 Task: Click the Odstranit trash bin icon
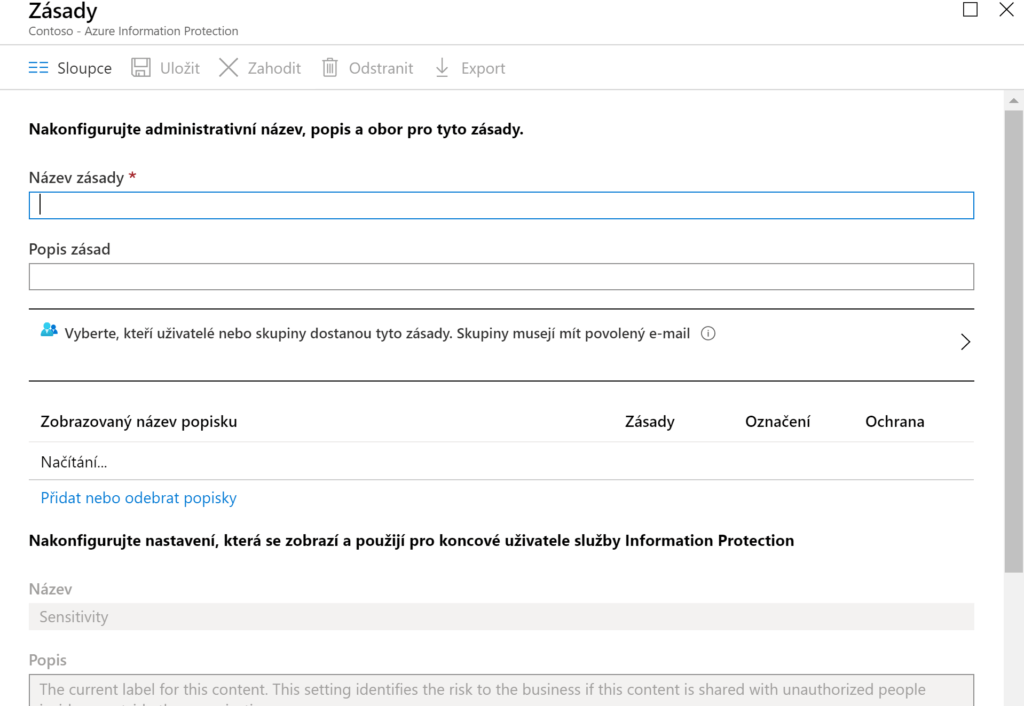pyautogui.click(x=330, y=68)
